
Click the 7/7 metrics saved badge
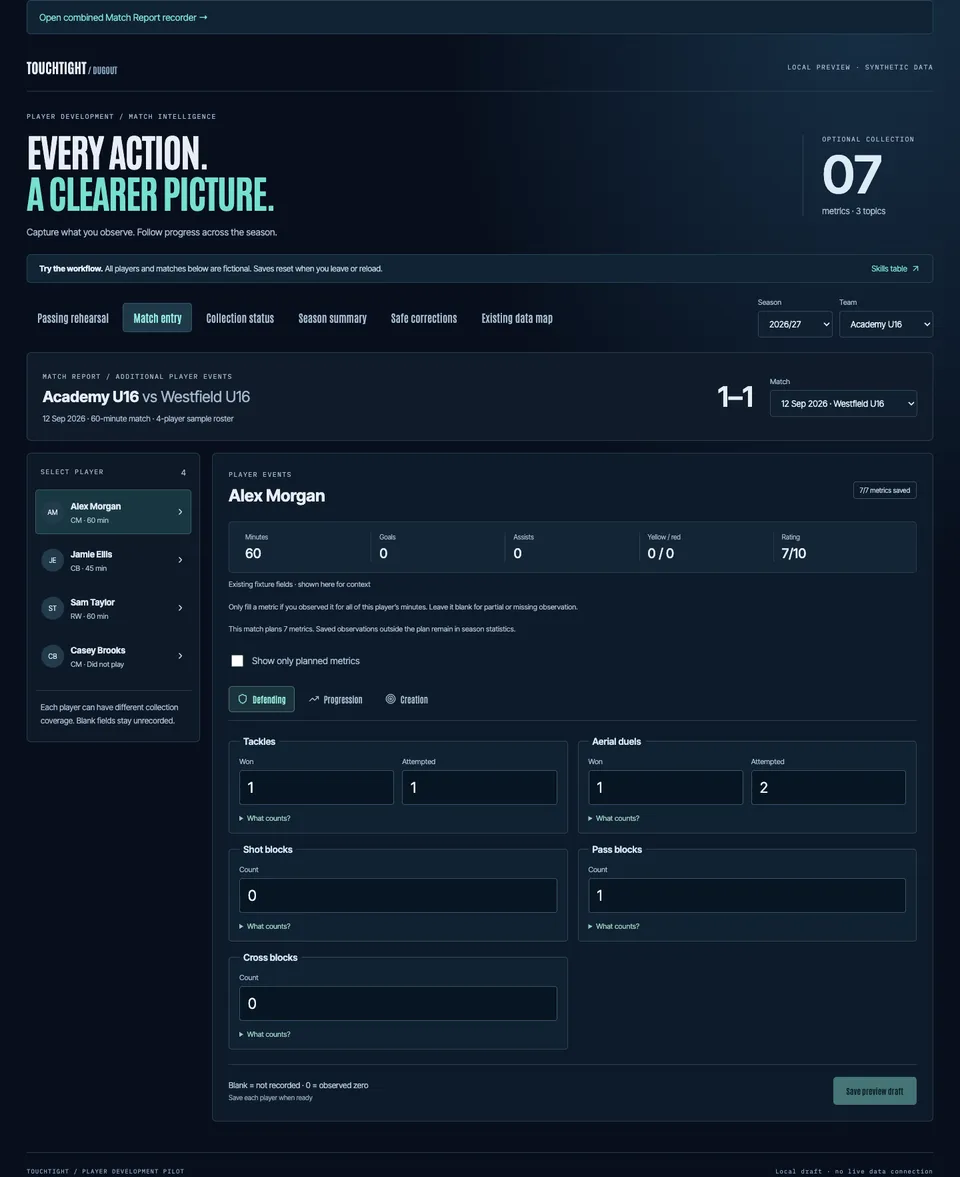(x=885, y=490)
